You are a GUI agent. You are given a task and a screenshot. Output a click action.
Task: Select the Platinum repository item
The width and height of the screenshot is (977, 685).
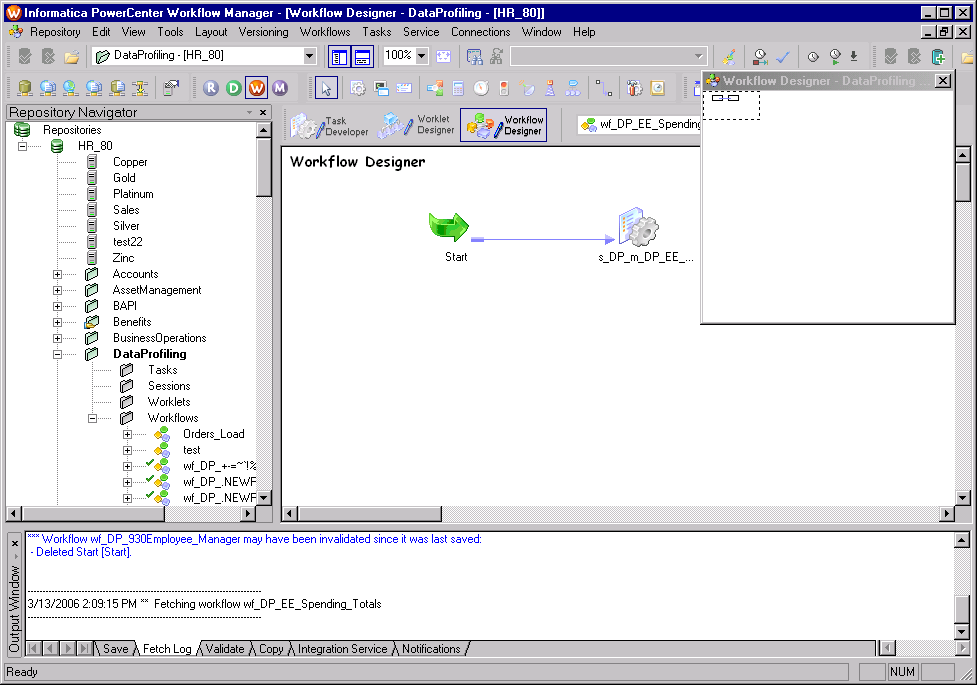pyautogui.click(x=133, y=194)
